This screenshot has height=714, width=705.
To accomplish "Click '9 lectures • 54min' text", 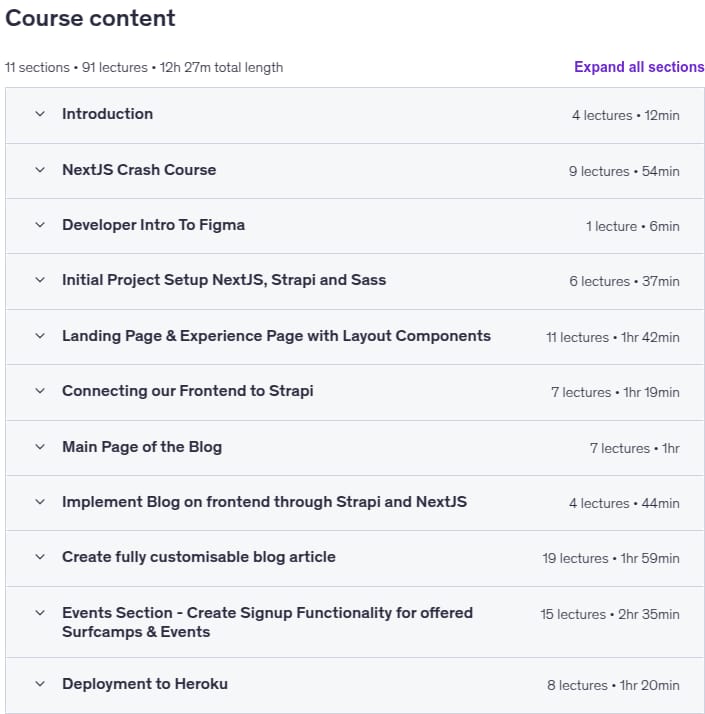I will [x=624, y=171].
